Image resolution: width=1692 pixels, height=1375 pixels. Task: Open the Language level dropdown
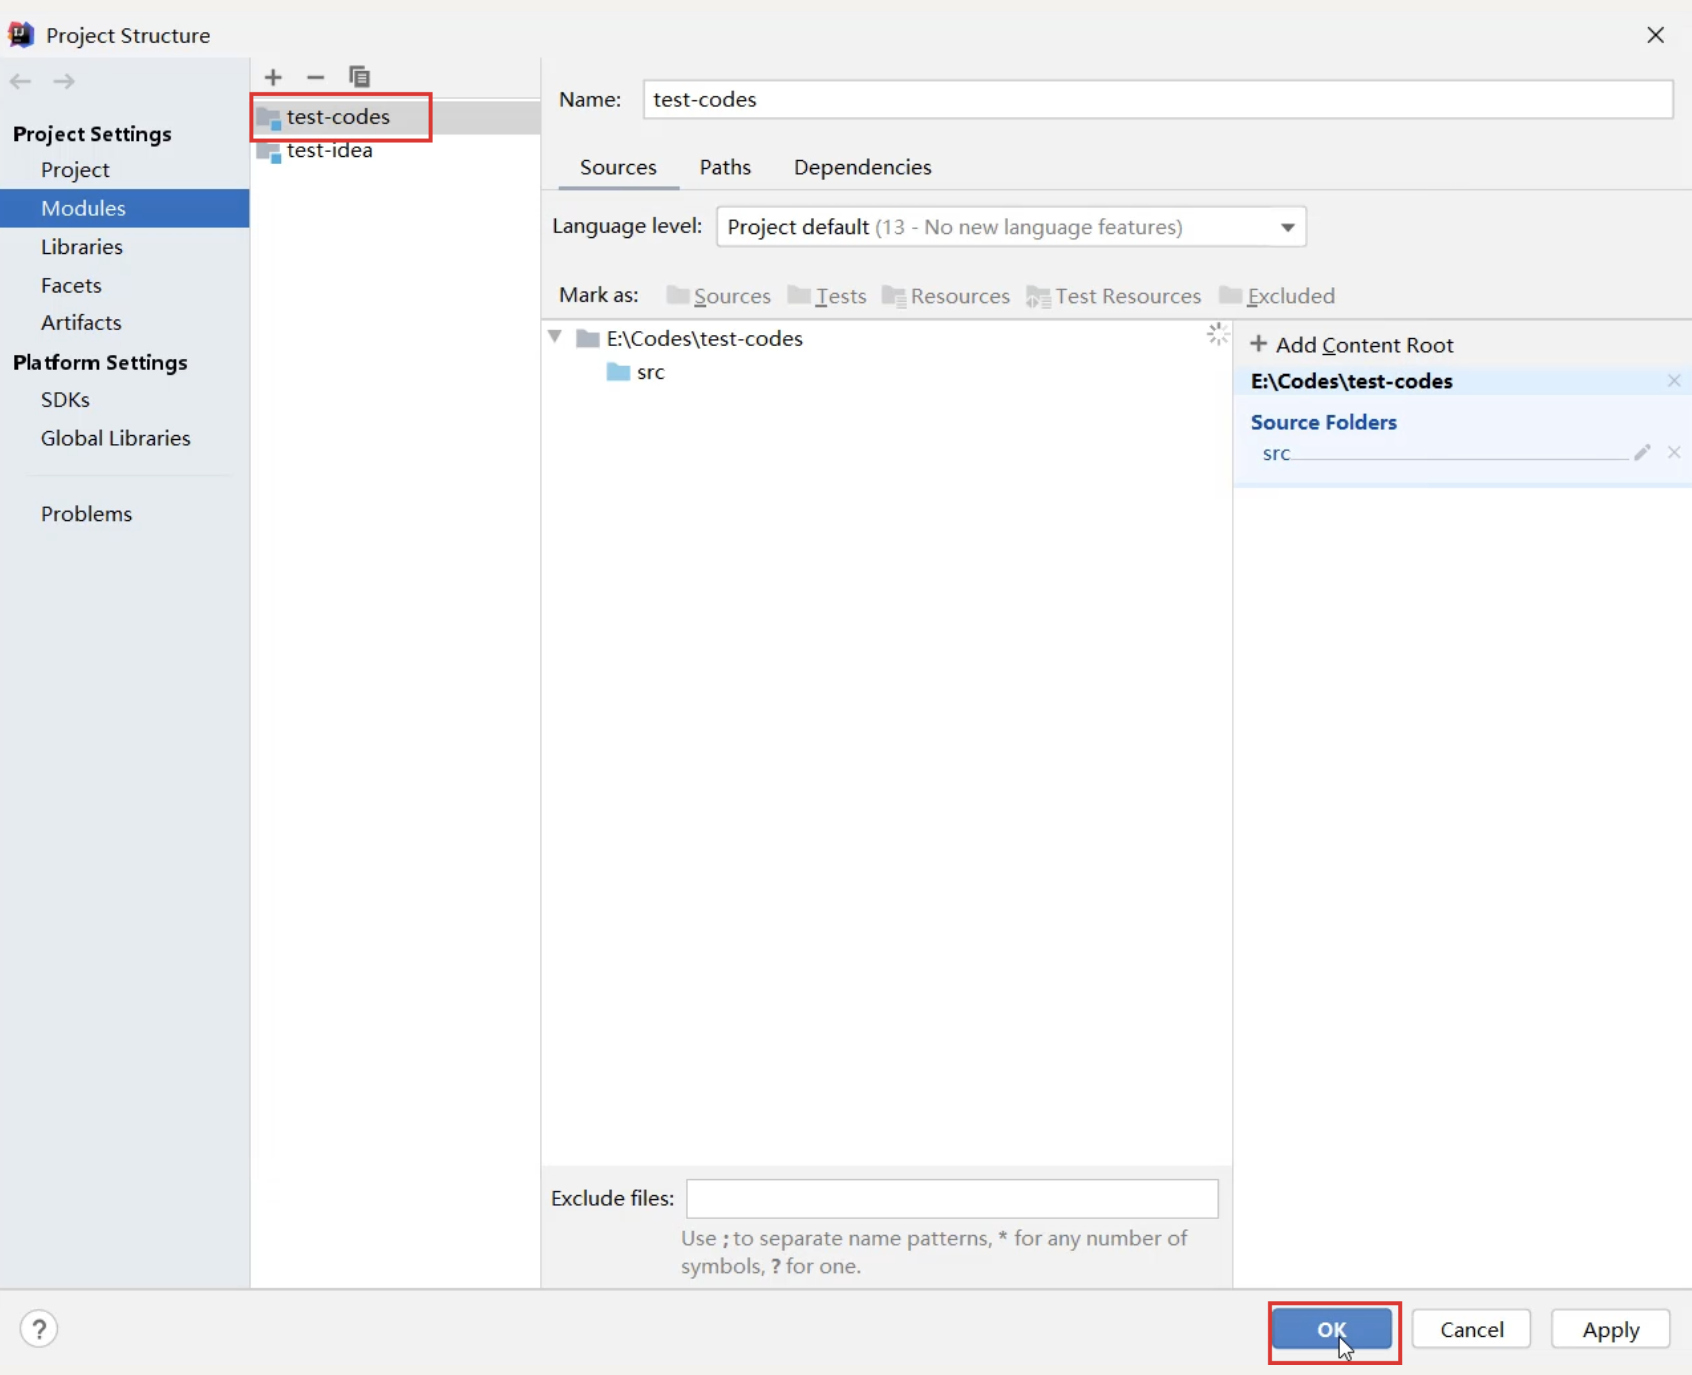1011,227
